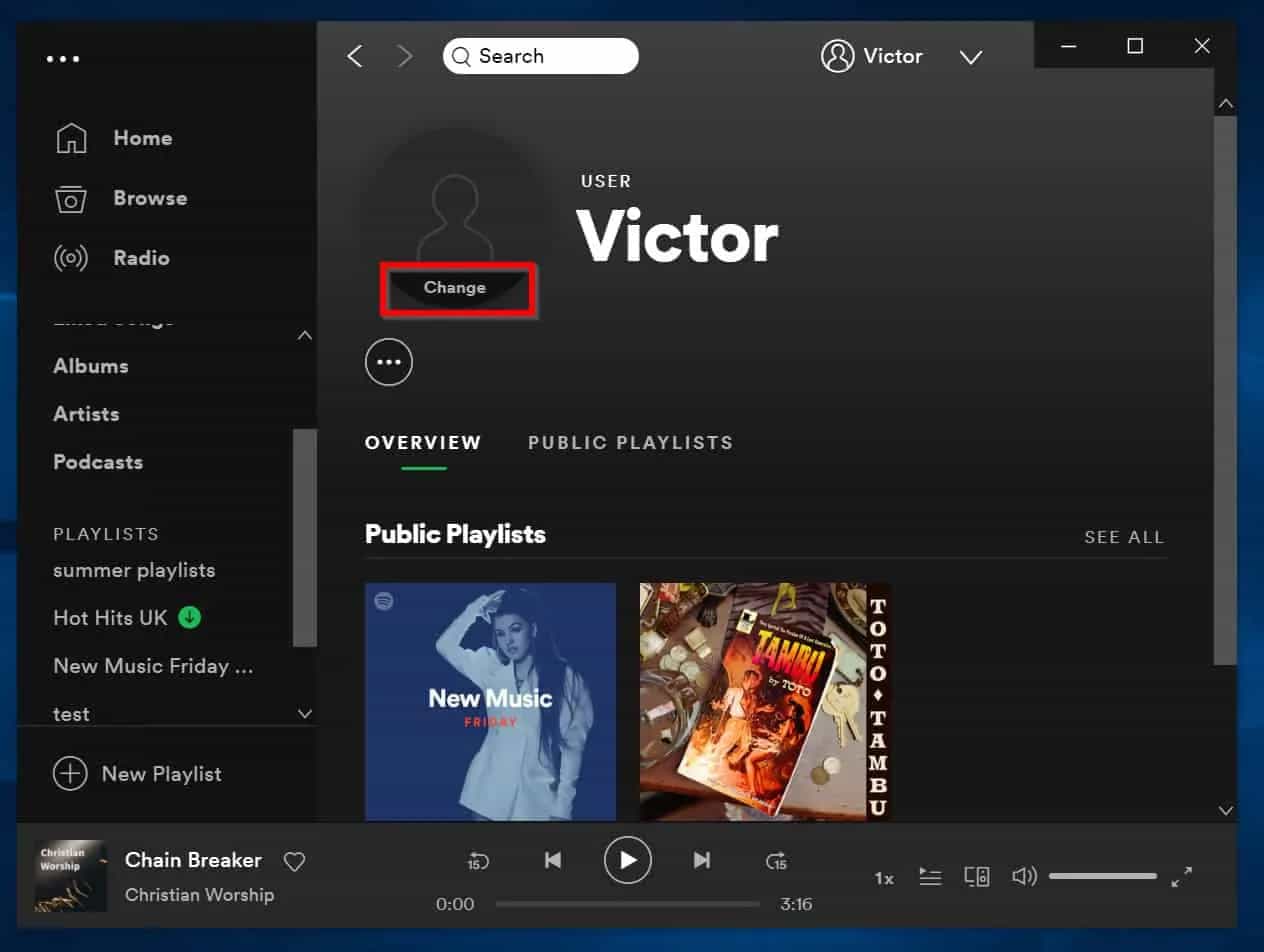Expand the account dropdown chevron
The height and width of the screenshot is (952, 1264).
pos(970,57)
